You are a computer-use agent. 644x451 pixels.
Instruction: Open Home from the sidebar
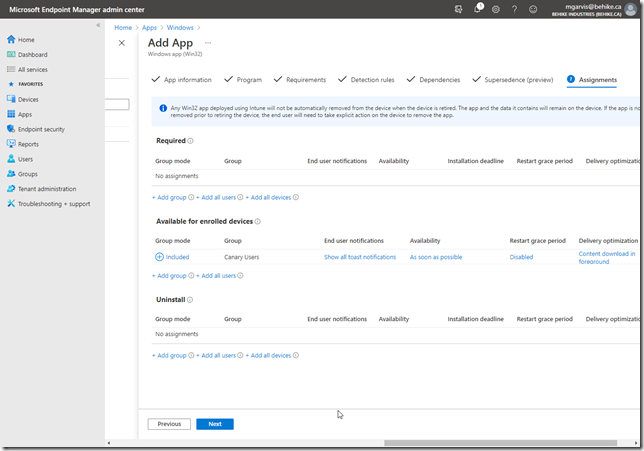[x=25, y=40]
